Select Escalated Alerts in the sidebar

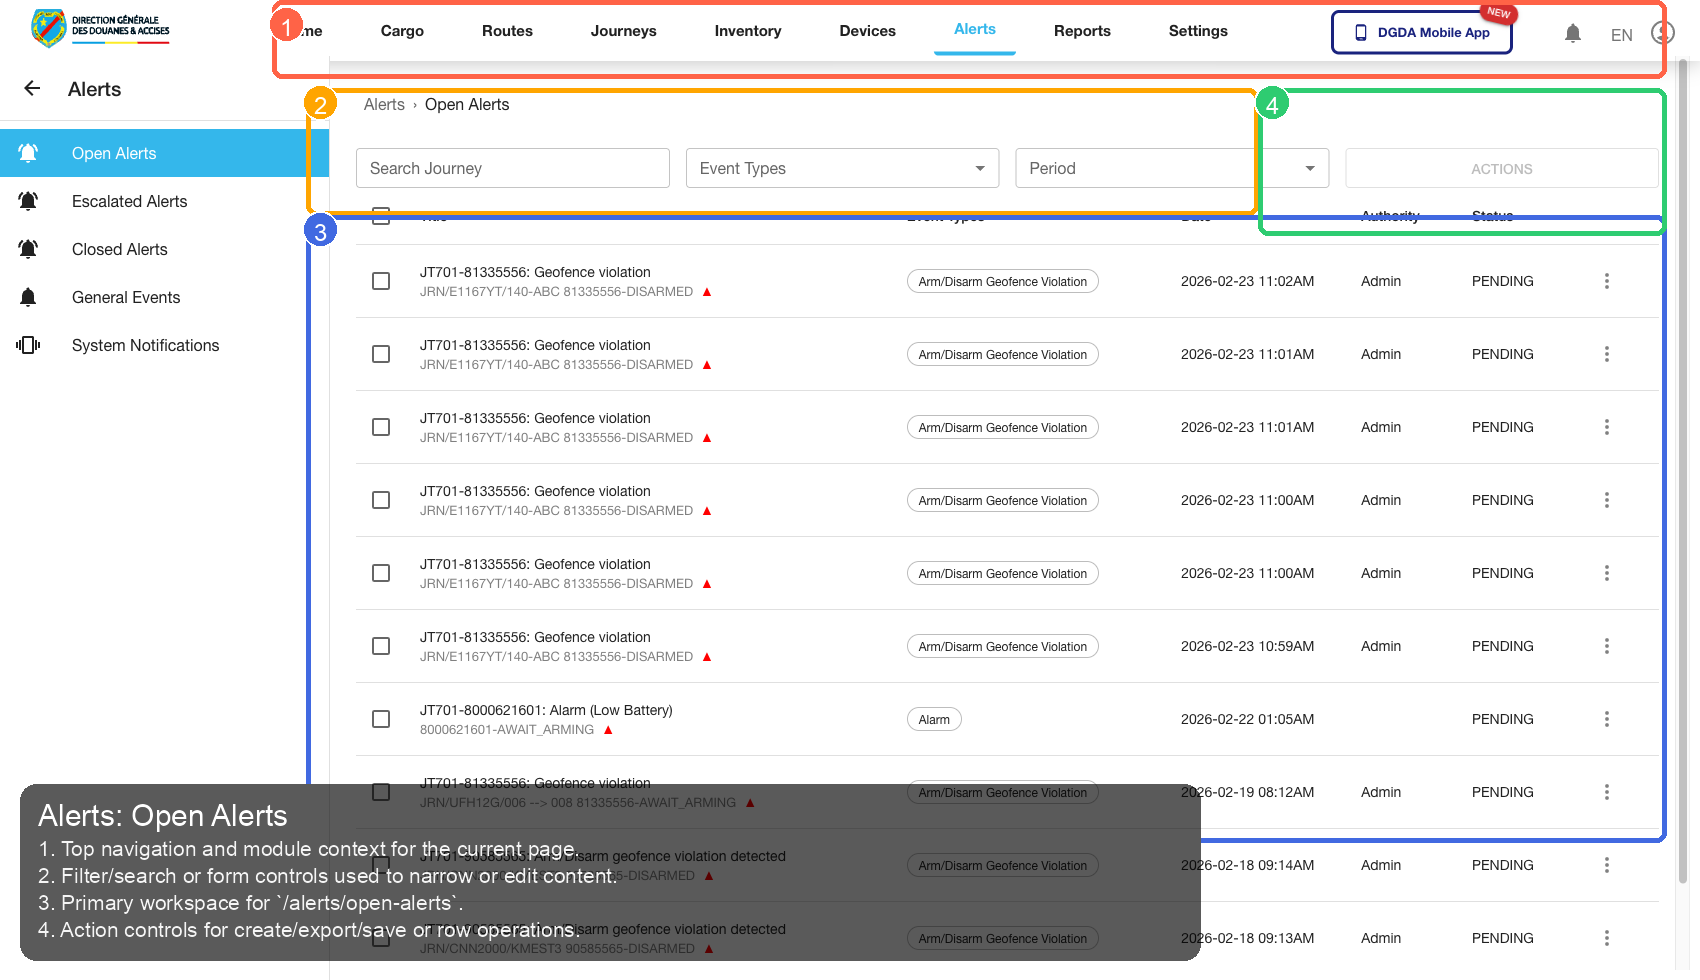(129, 201)
